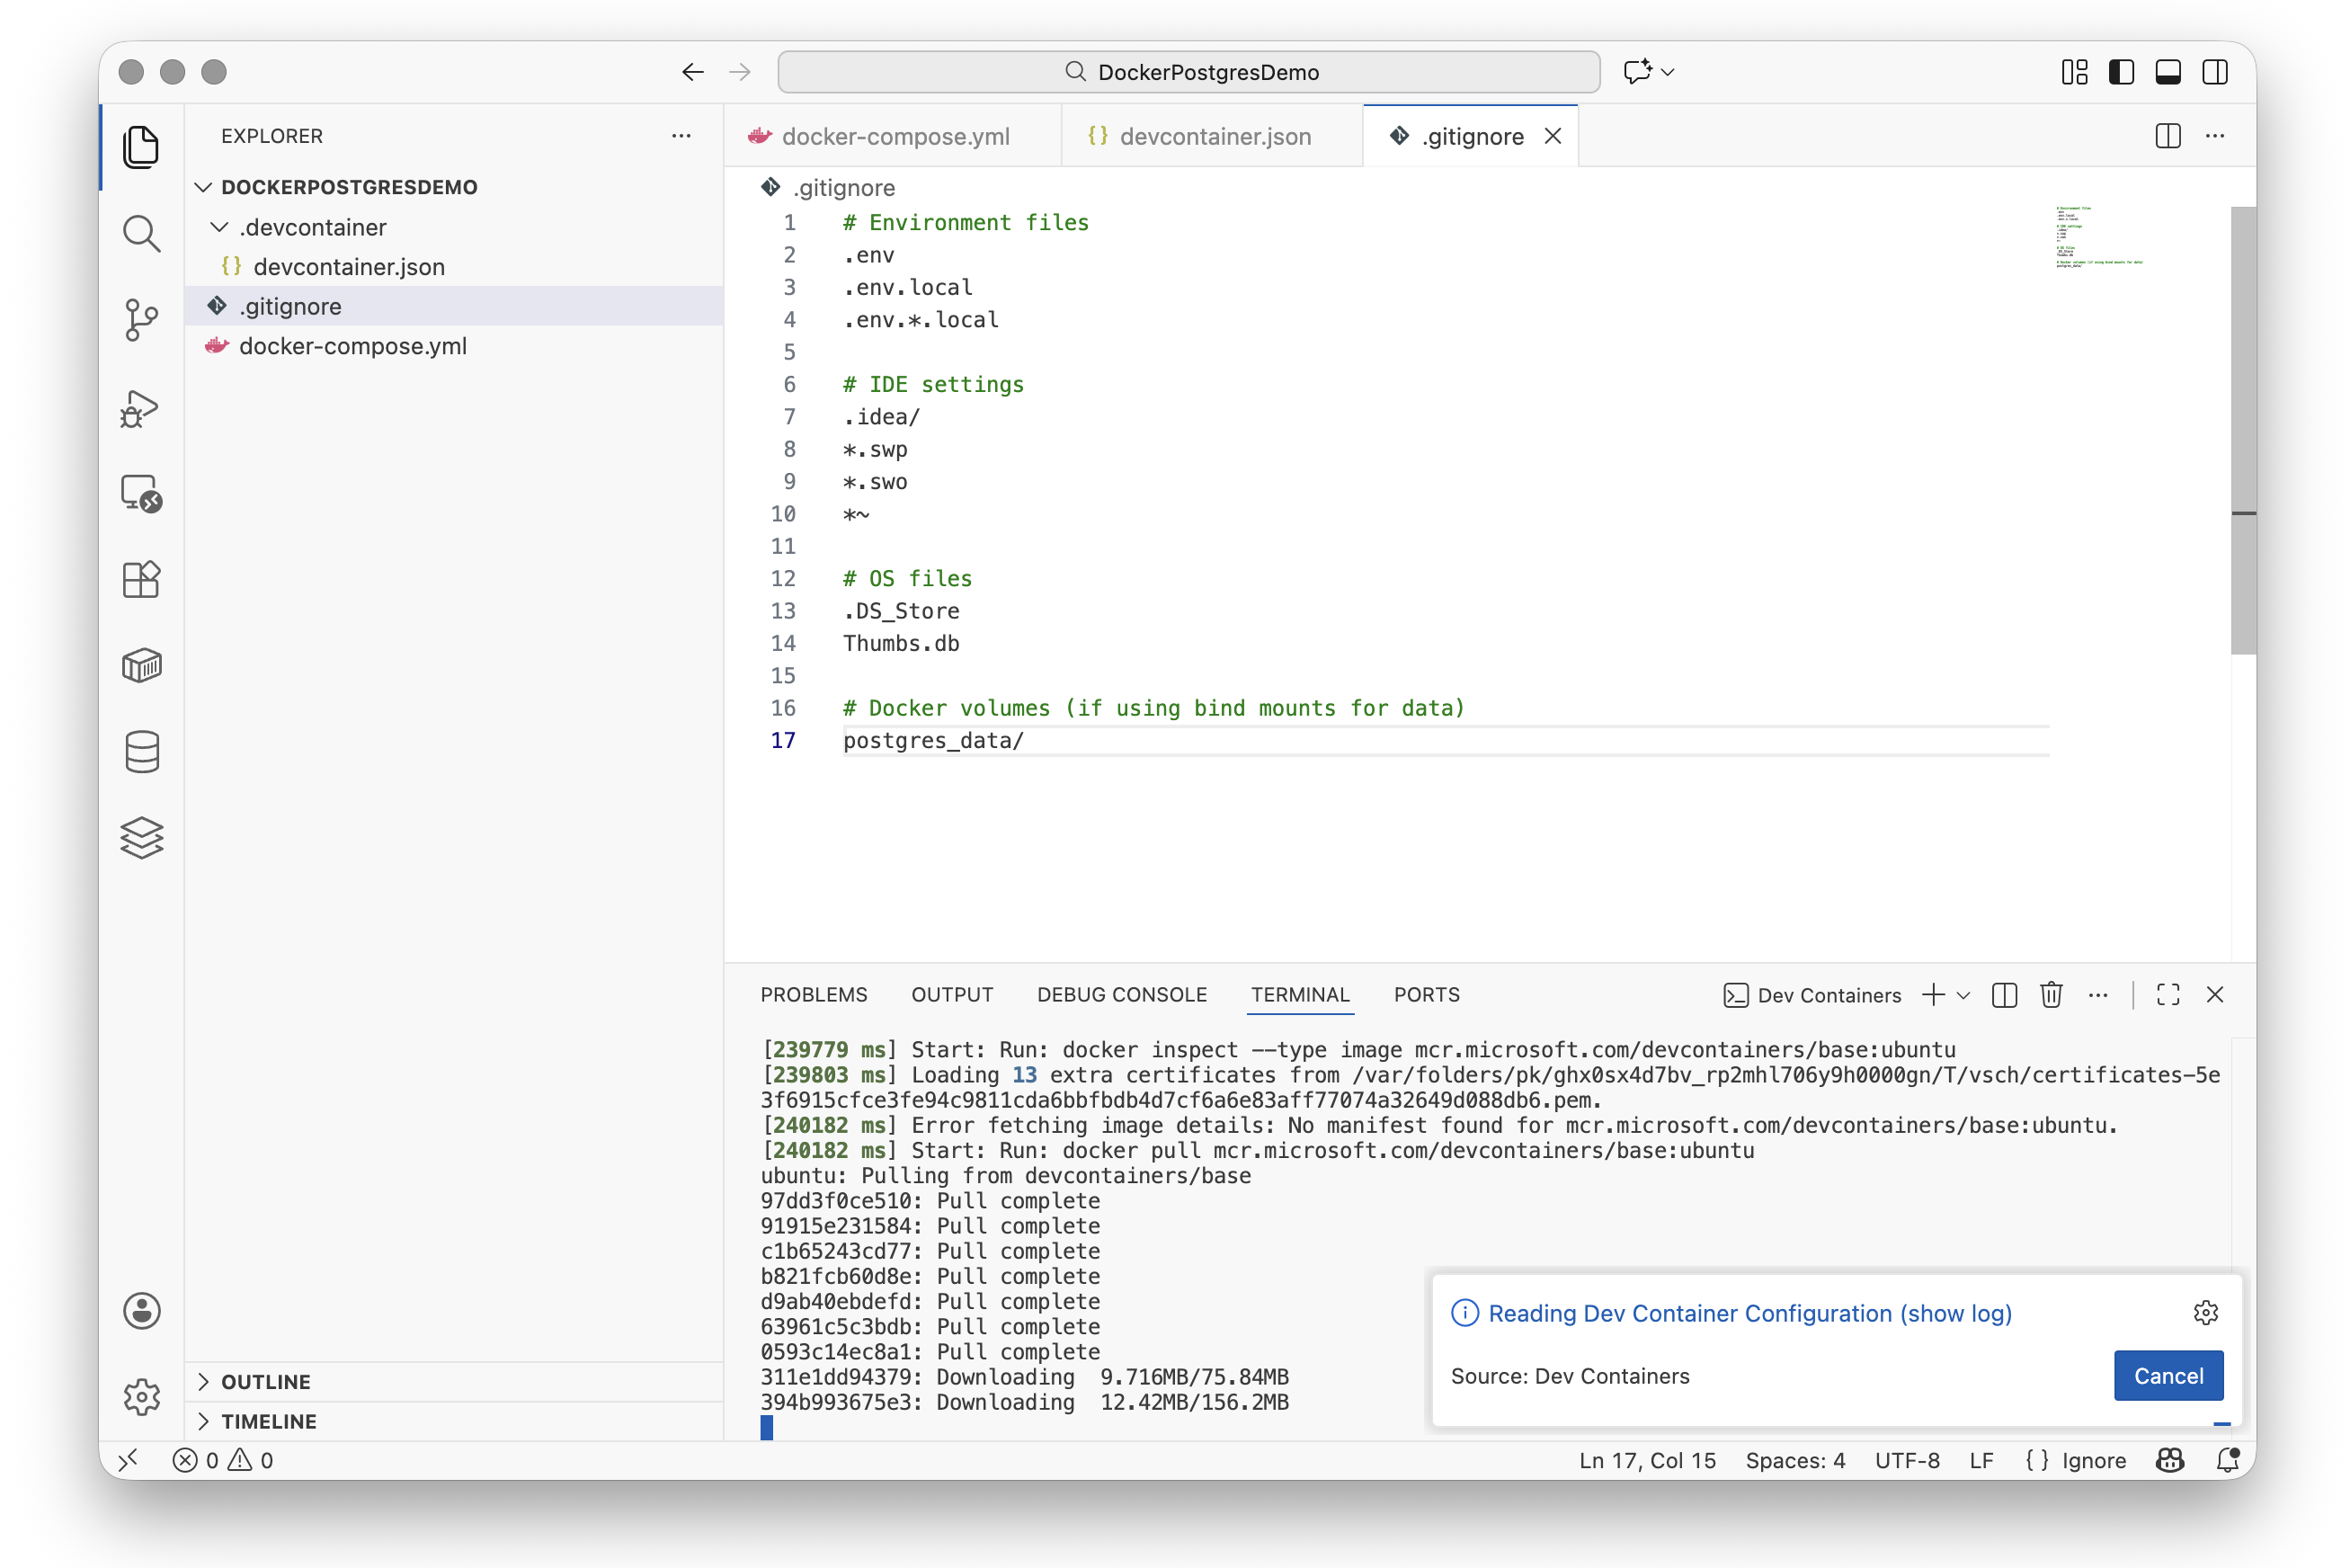Image resolution: width=2350 pixels, height=1568 pixels.
Task: Click the DockerPostgresDemo command center search box
Action: [x=1188, y=72]
